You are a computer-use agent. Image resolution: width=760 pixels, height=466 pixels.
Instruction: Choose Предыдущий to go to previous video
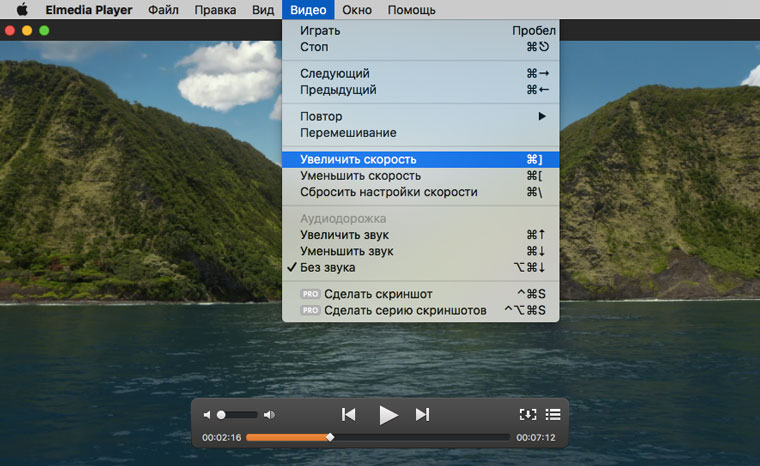421,90
